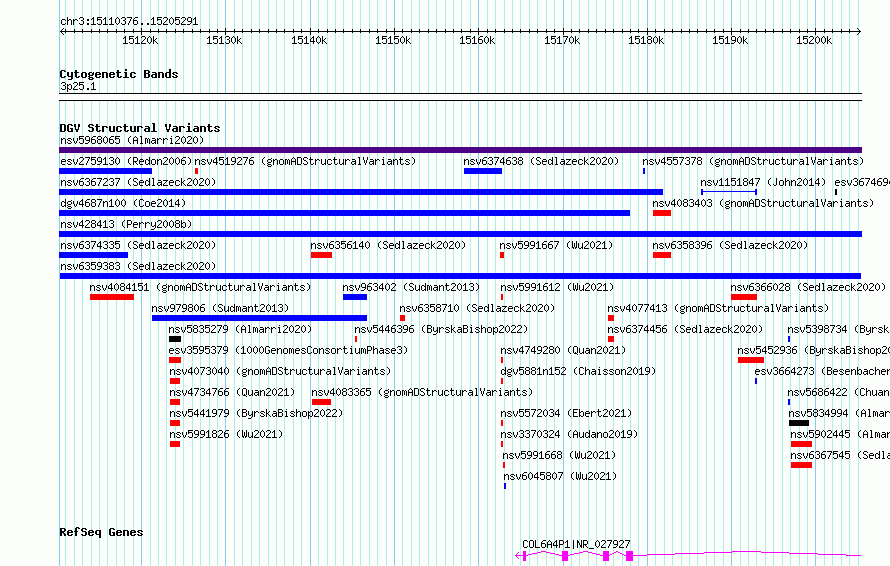Image resolution: width=890 pixels, height=566 pixels.
Task: Click the red nsv6356140 variant bar
Action: [321, 255]
